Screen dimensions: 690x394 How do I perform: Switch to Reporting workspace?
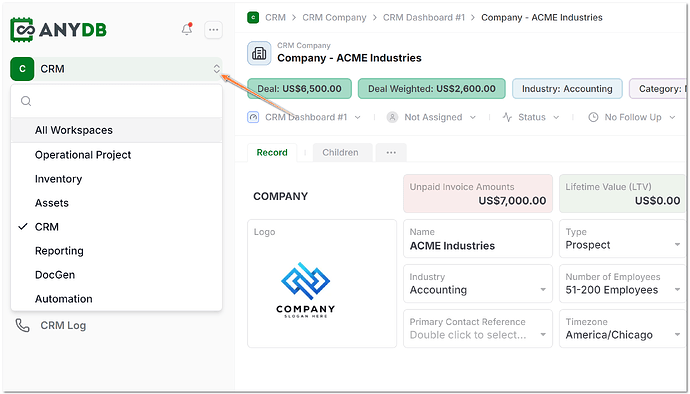[x=117, y=251]
